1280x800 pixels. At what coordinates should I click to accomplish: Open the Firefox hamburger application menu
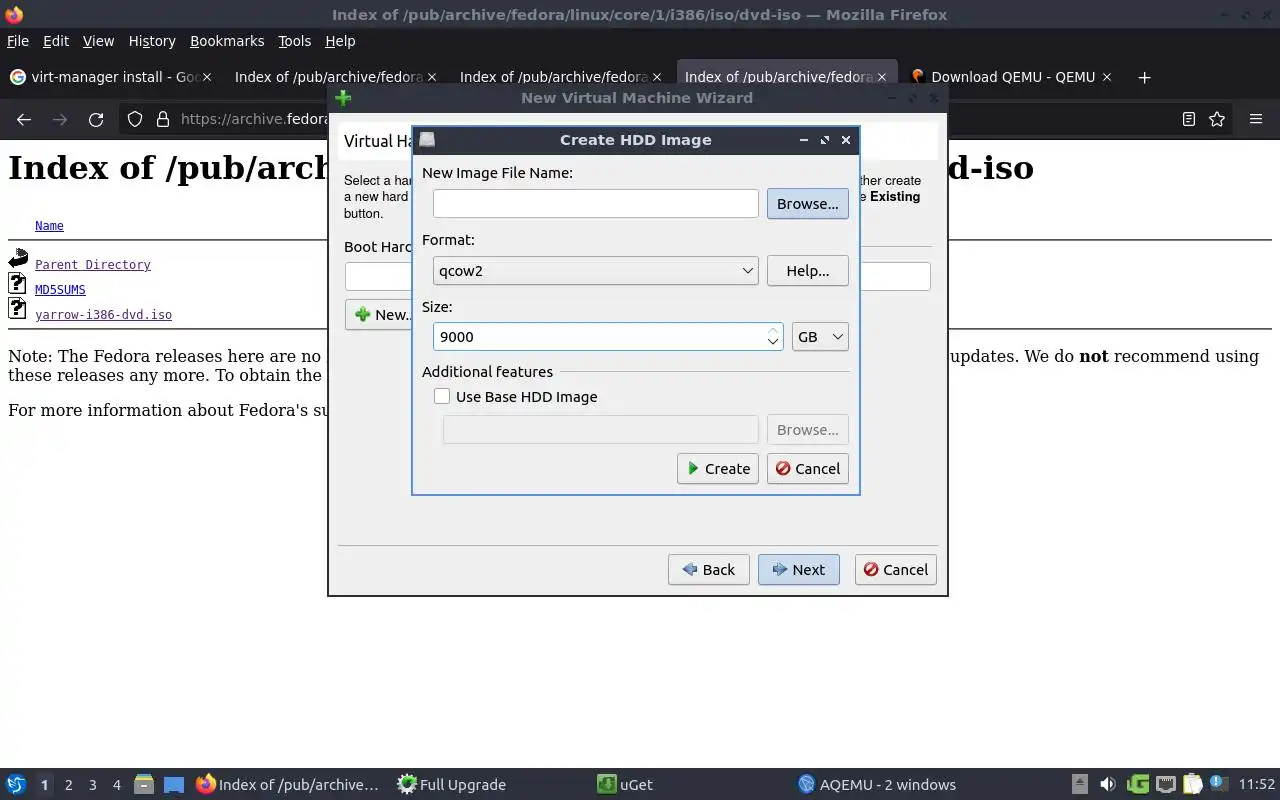[1256, 119]
